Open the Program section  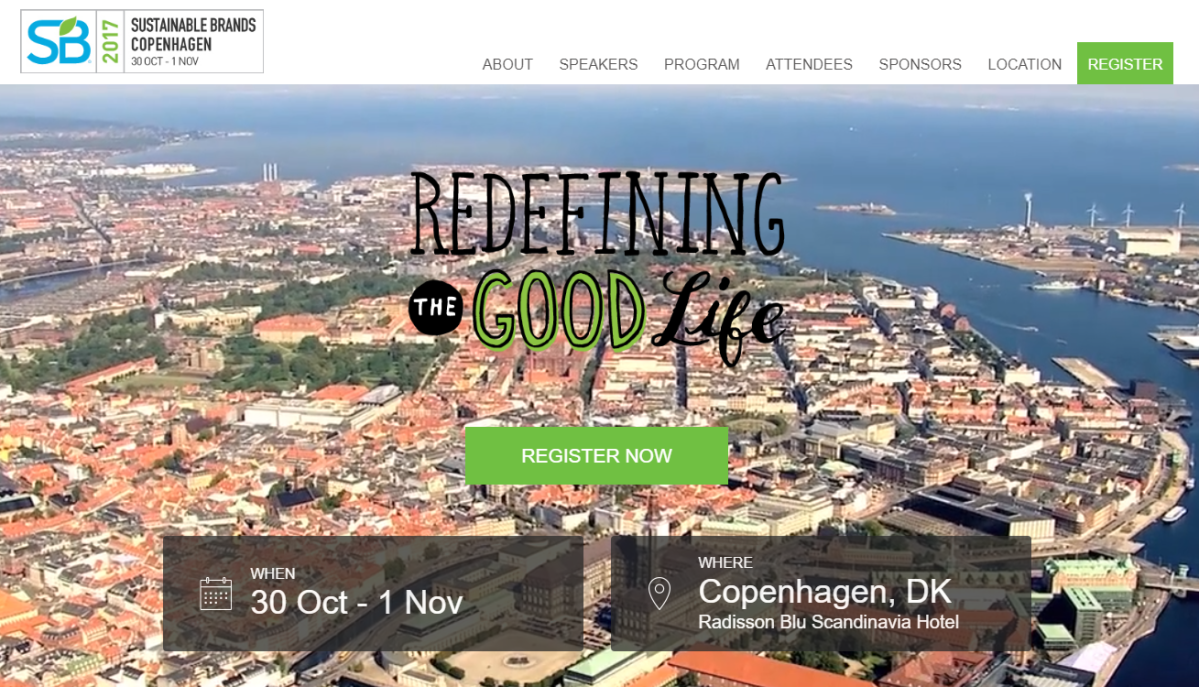pyautogui.click(x=701, y=64)
